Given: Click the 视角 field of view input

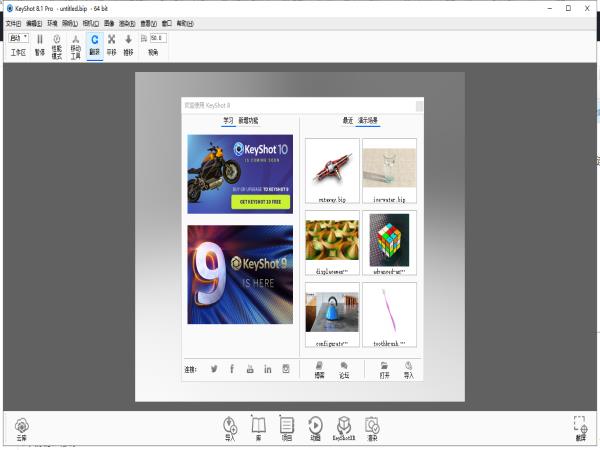Looking at the screenshot, I should point(156,38).
